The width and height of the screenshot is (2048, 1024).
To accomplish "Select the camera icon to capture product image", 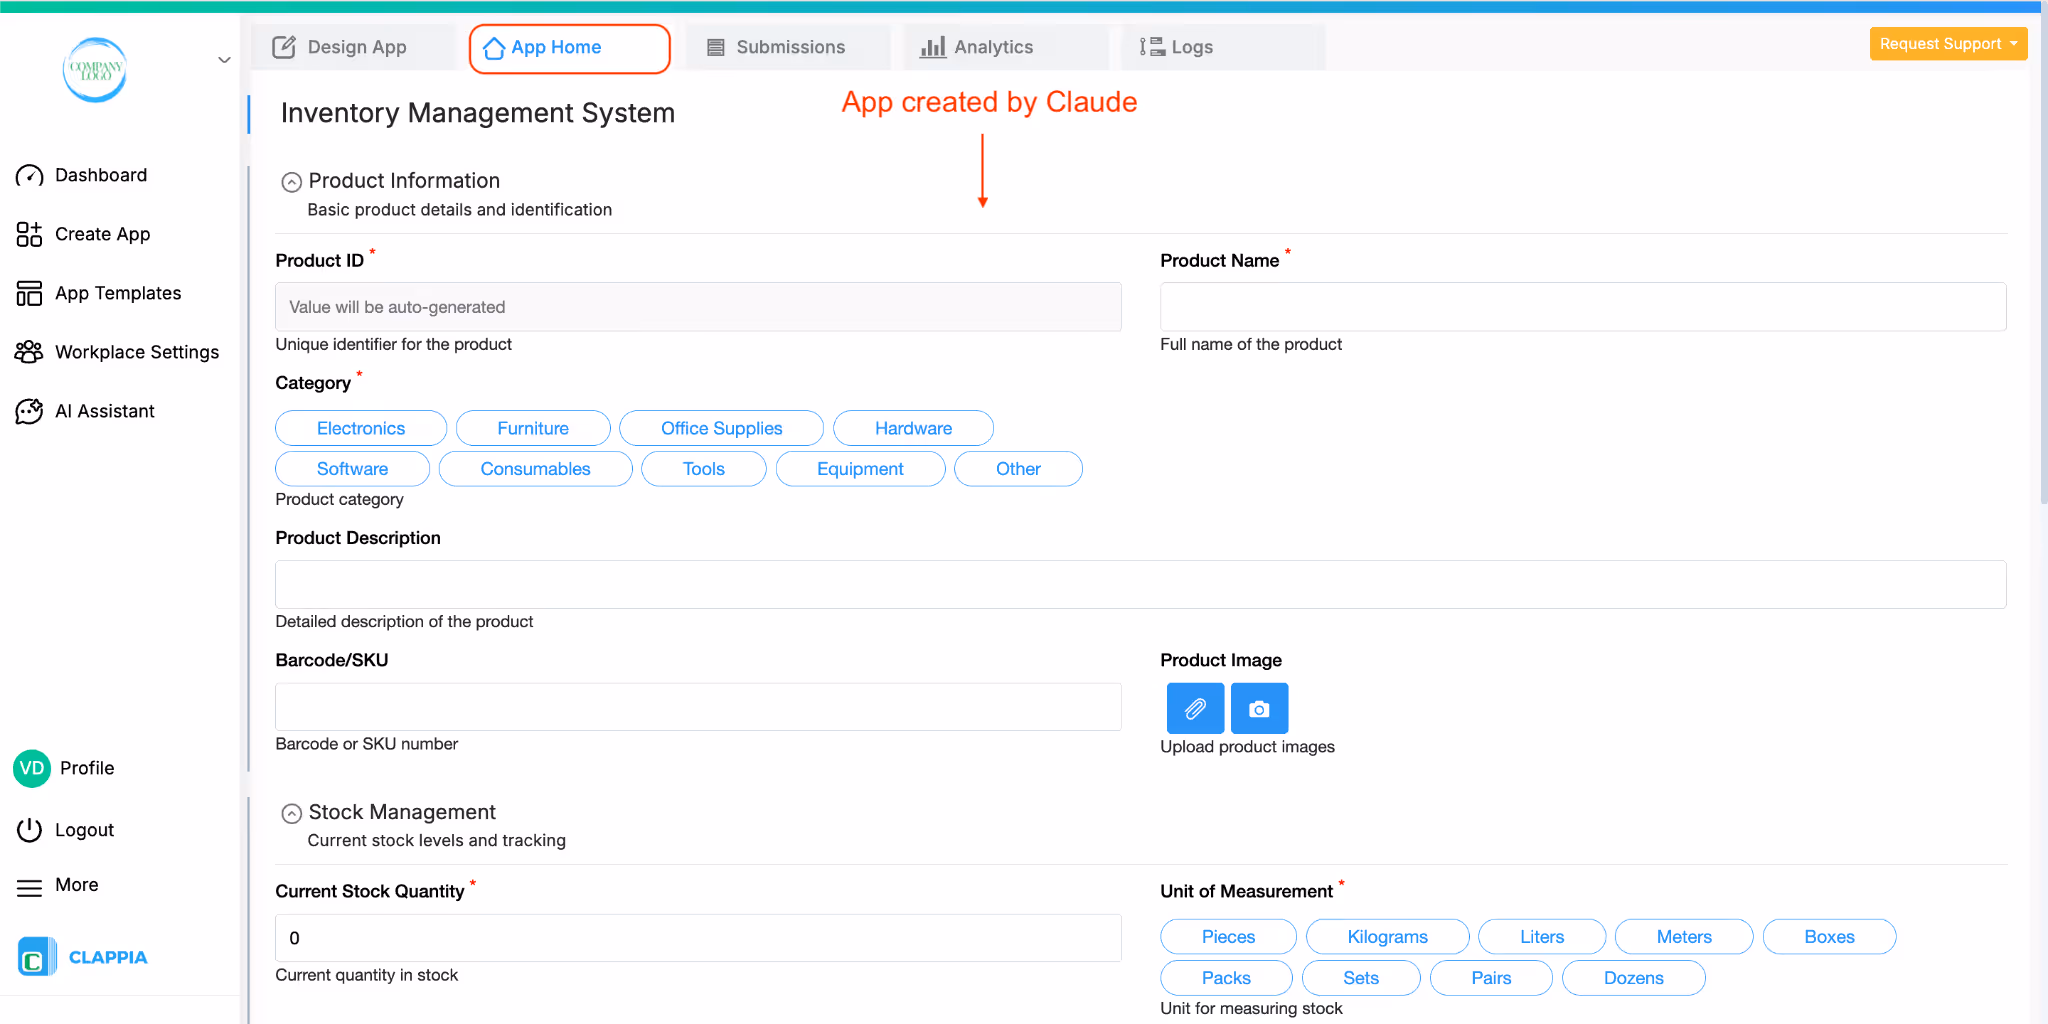I will [x=1258, y=708].
